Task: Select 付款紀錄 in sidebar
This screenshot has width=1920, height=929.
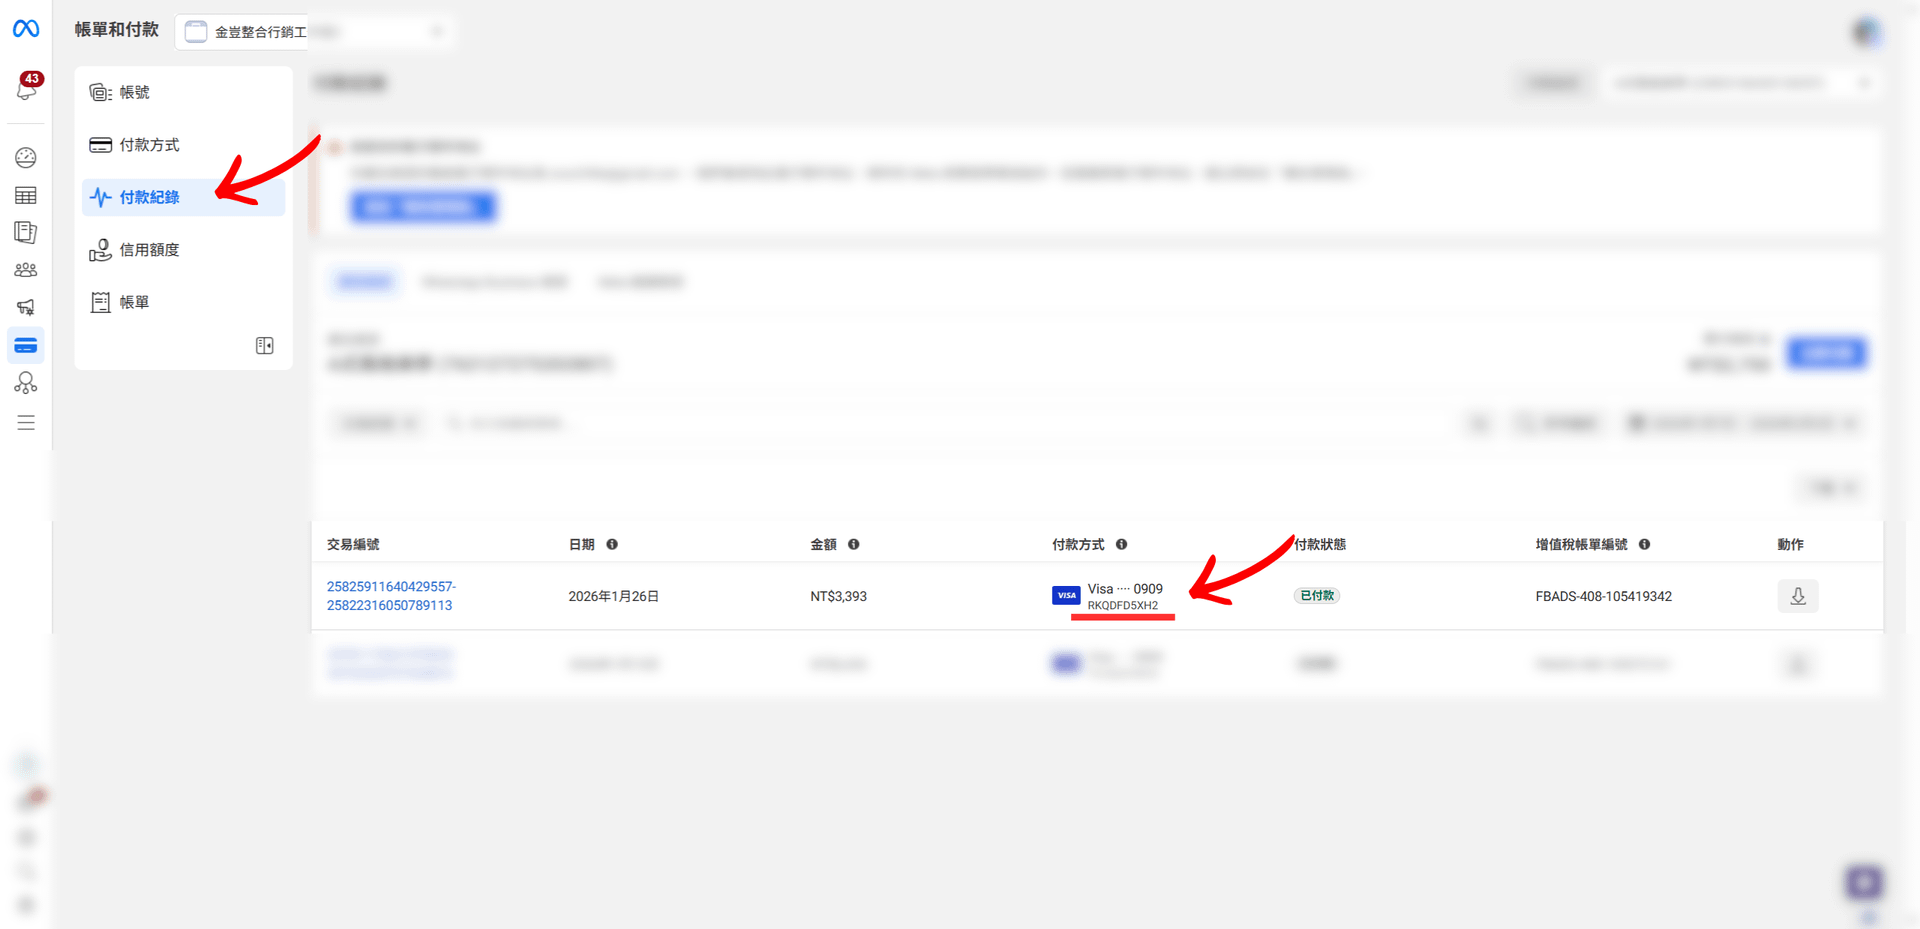Action: (x=149, y=197)
